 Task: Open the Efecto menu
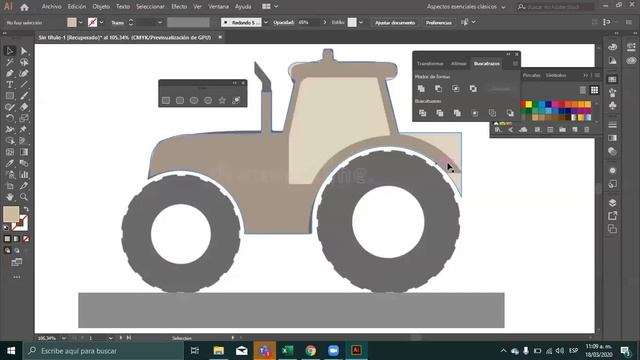(179, 7)
